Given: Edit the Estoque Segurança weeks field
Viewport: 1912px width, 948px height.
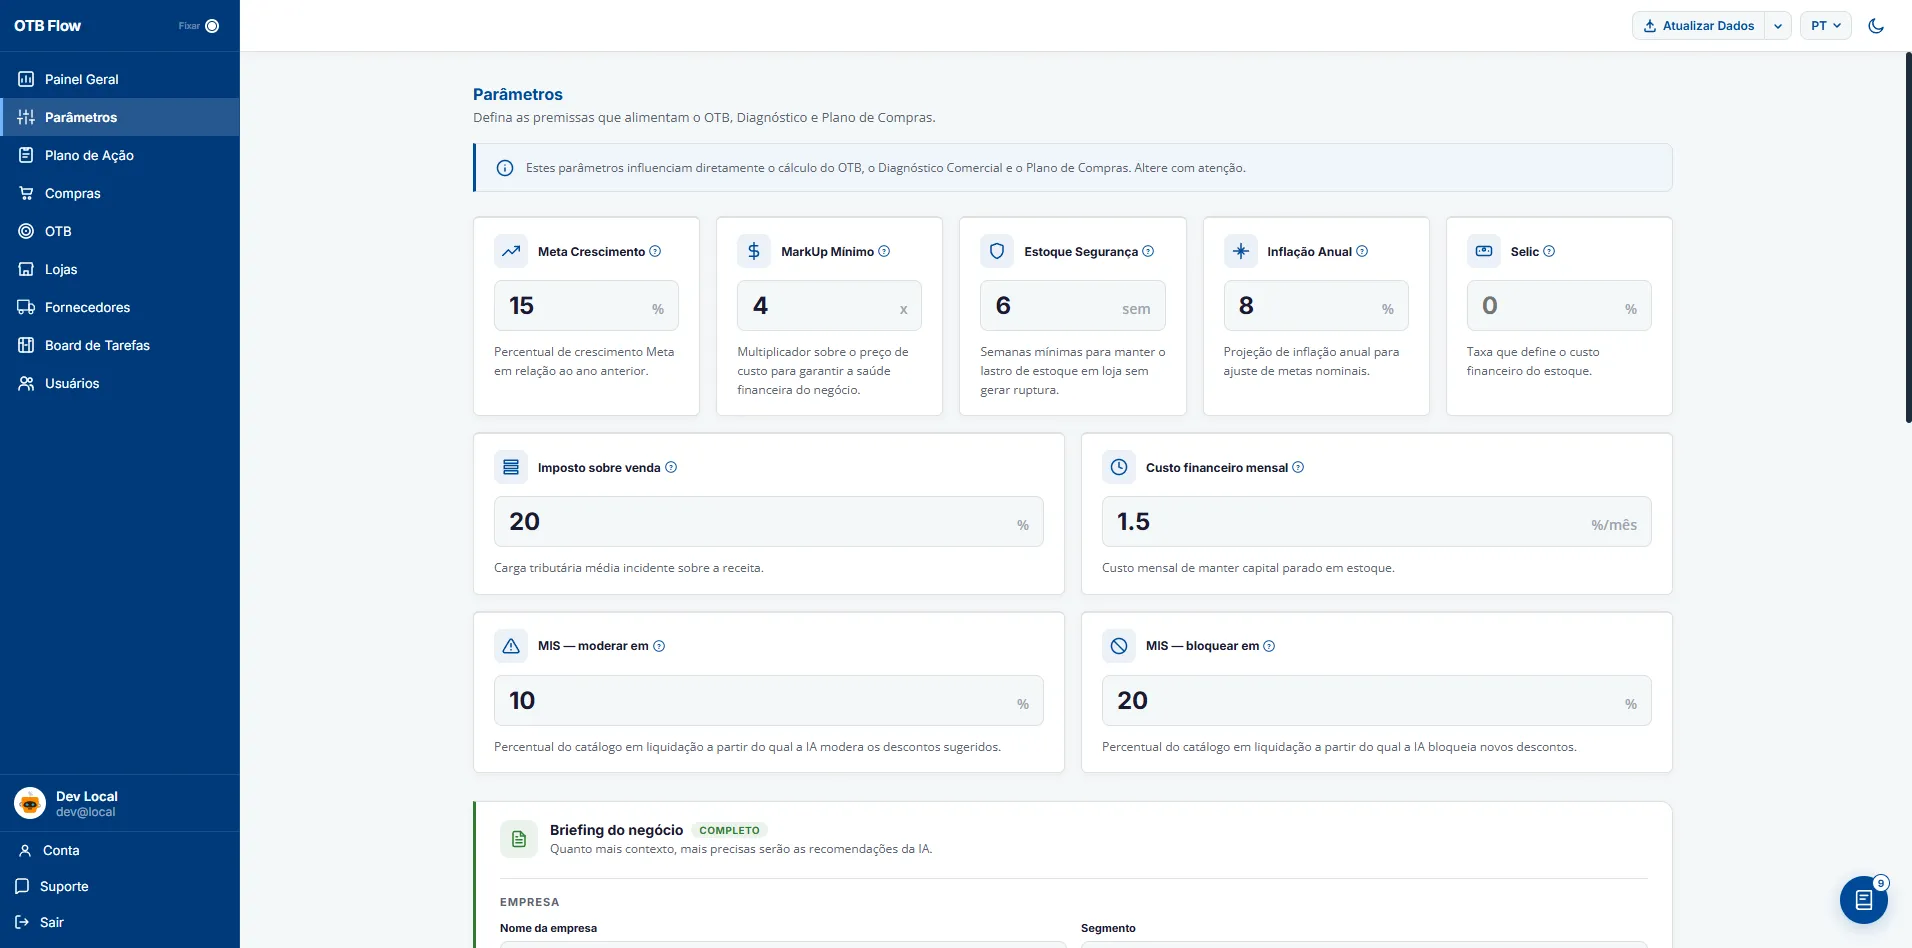Looking at the screenshot, I should tap(1073, 306).
